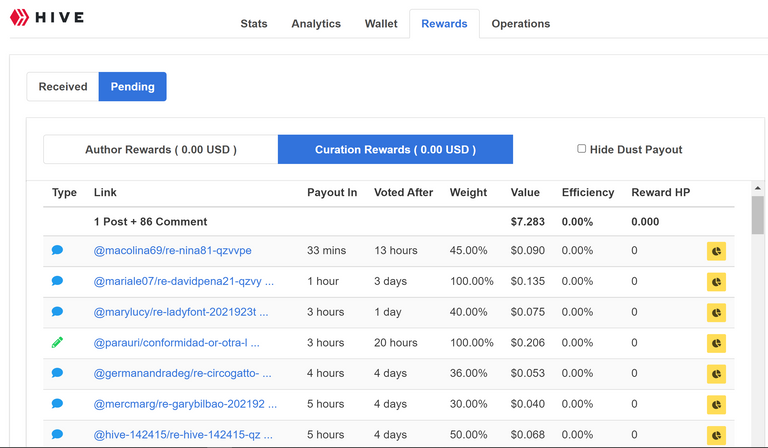Click the table scrollbar thumb
This screenshot has width=768, height=448.
(758, 215)
